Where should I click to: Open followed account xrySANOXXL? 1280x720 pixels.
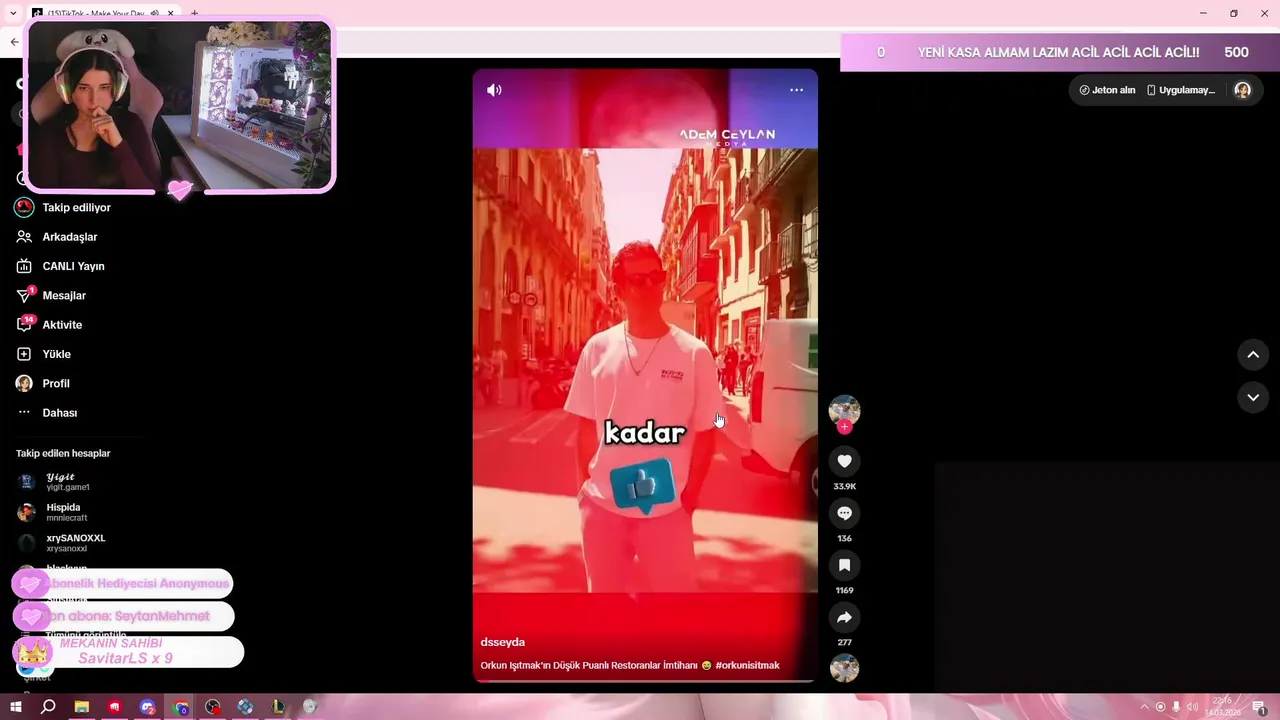point(62,543)
